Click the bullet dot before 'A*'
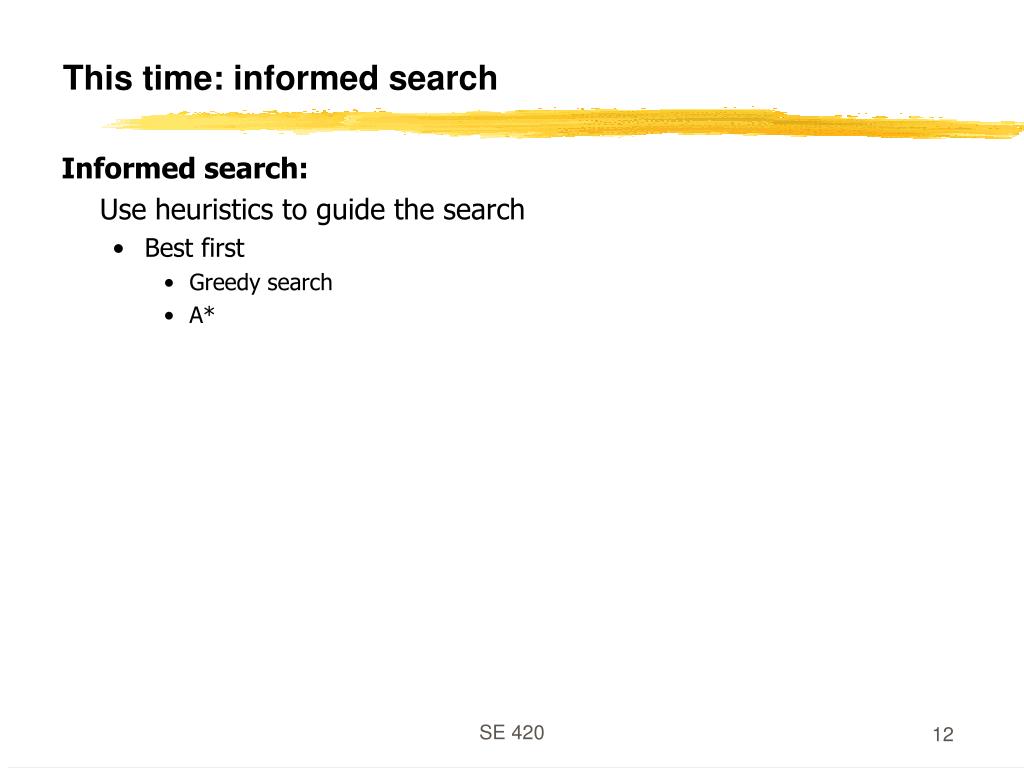This screenshot has height=768, width=1024. 169,317
